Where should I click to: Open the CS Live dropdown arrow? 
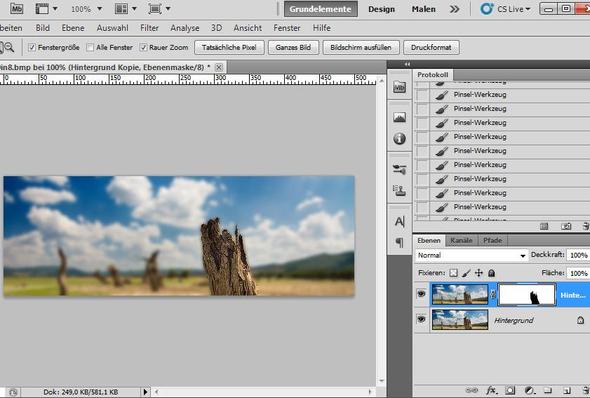(x=528, y=9)
